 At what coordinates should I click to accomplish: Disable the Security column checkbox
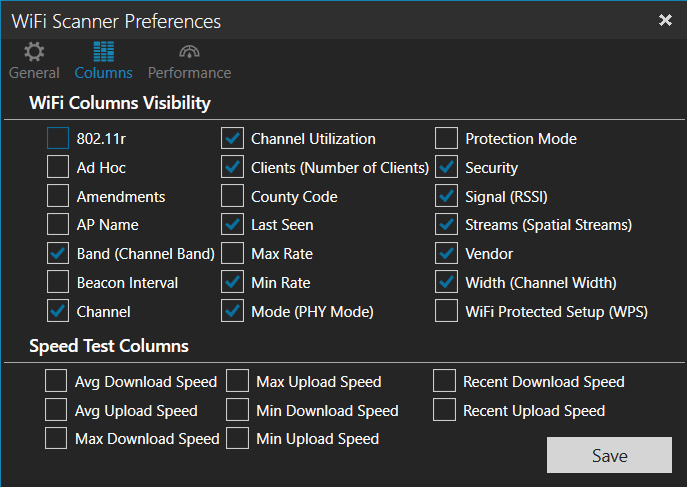[x=446, y=167]
